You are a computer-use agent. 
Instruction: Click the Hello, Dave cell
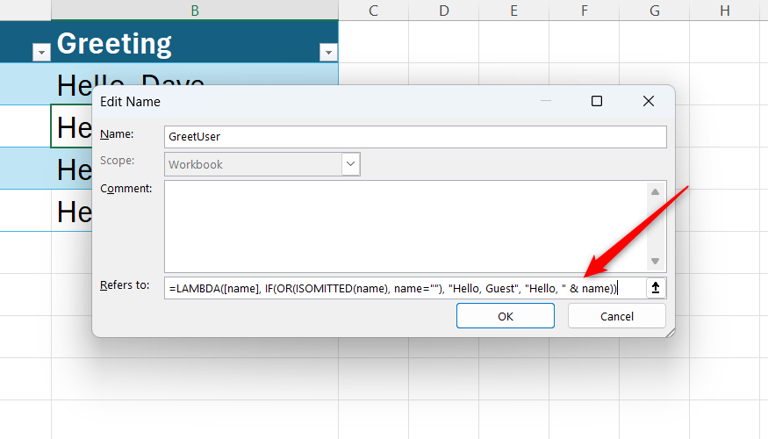(194, 74)
